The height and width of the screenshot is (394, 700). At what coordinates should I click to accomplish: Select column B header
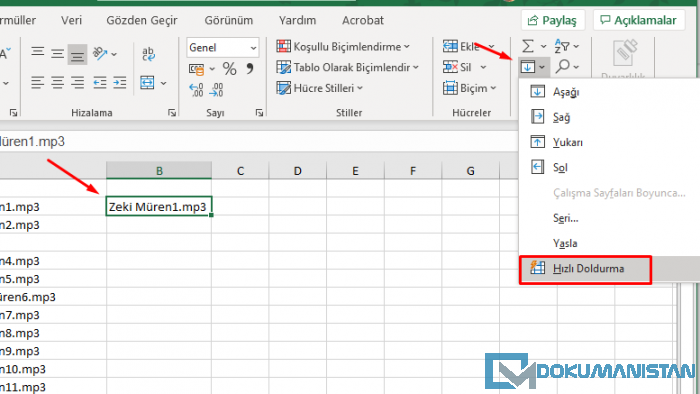(159, 170)
